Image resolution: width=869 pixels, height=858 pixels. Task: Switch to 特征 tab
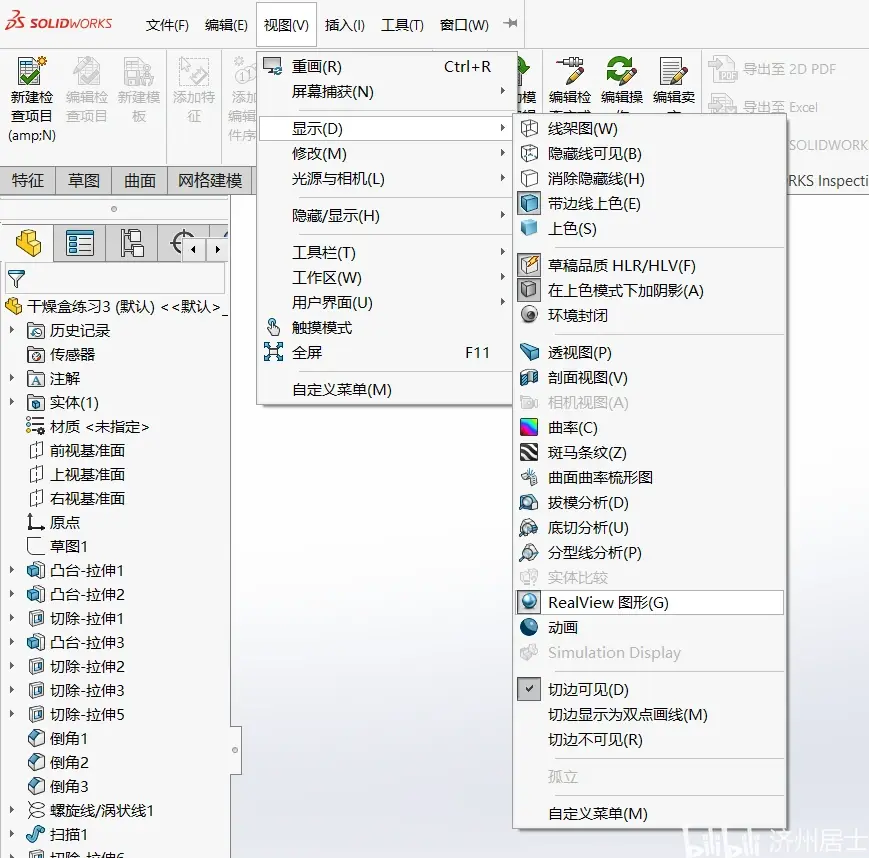tap(28, 180)
